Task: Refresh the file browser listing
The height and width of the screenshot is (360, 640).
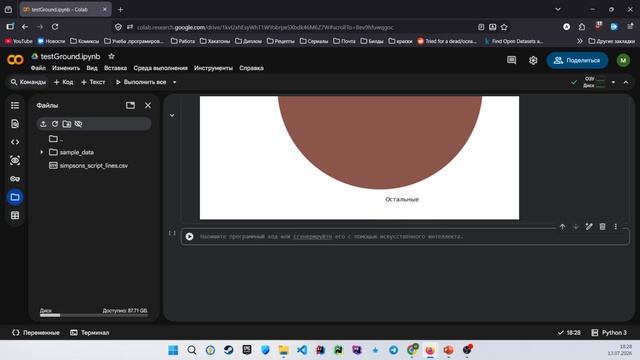Action: pos(55,124)
